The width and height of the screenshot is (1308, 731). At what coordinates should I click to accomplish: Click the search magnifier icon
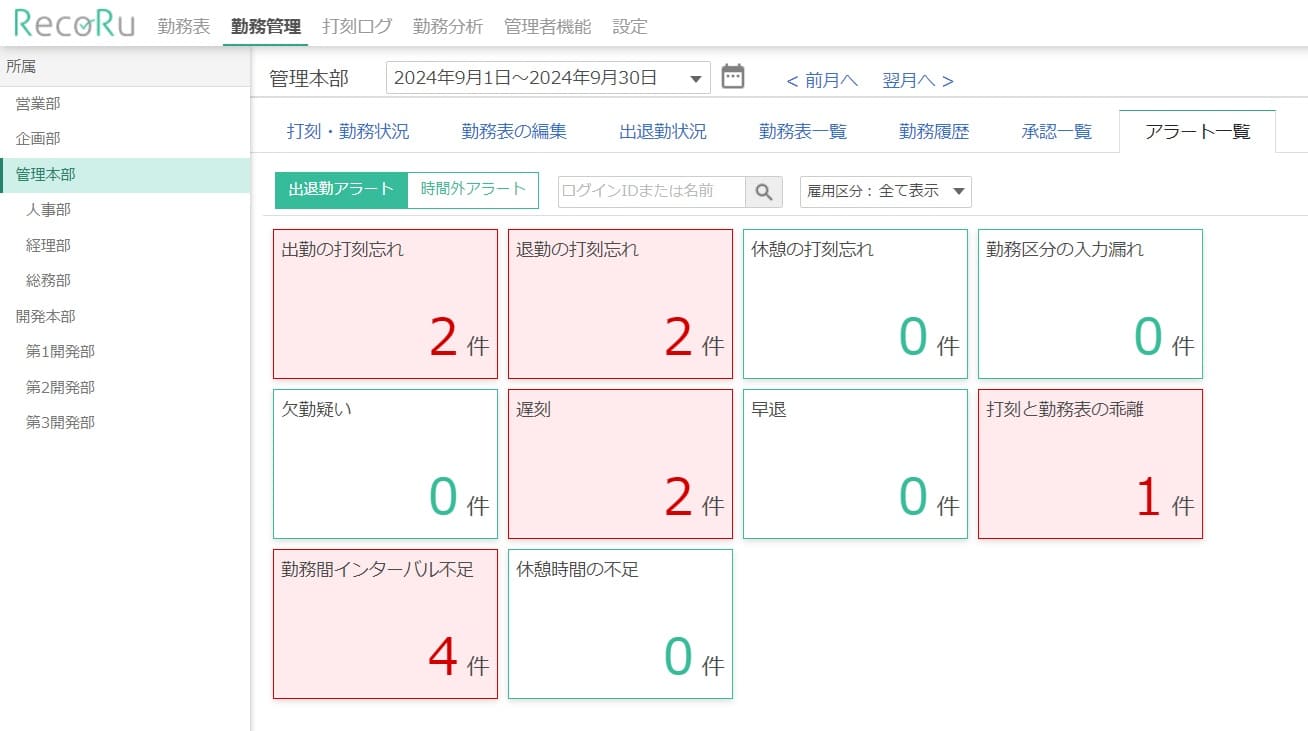[x=764, y=191]
